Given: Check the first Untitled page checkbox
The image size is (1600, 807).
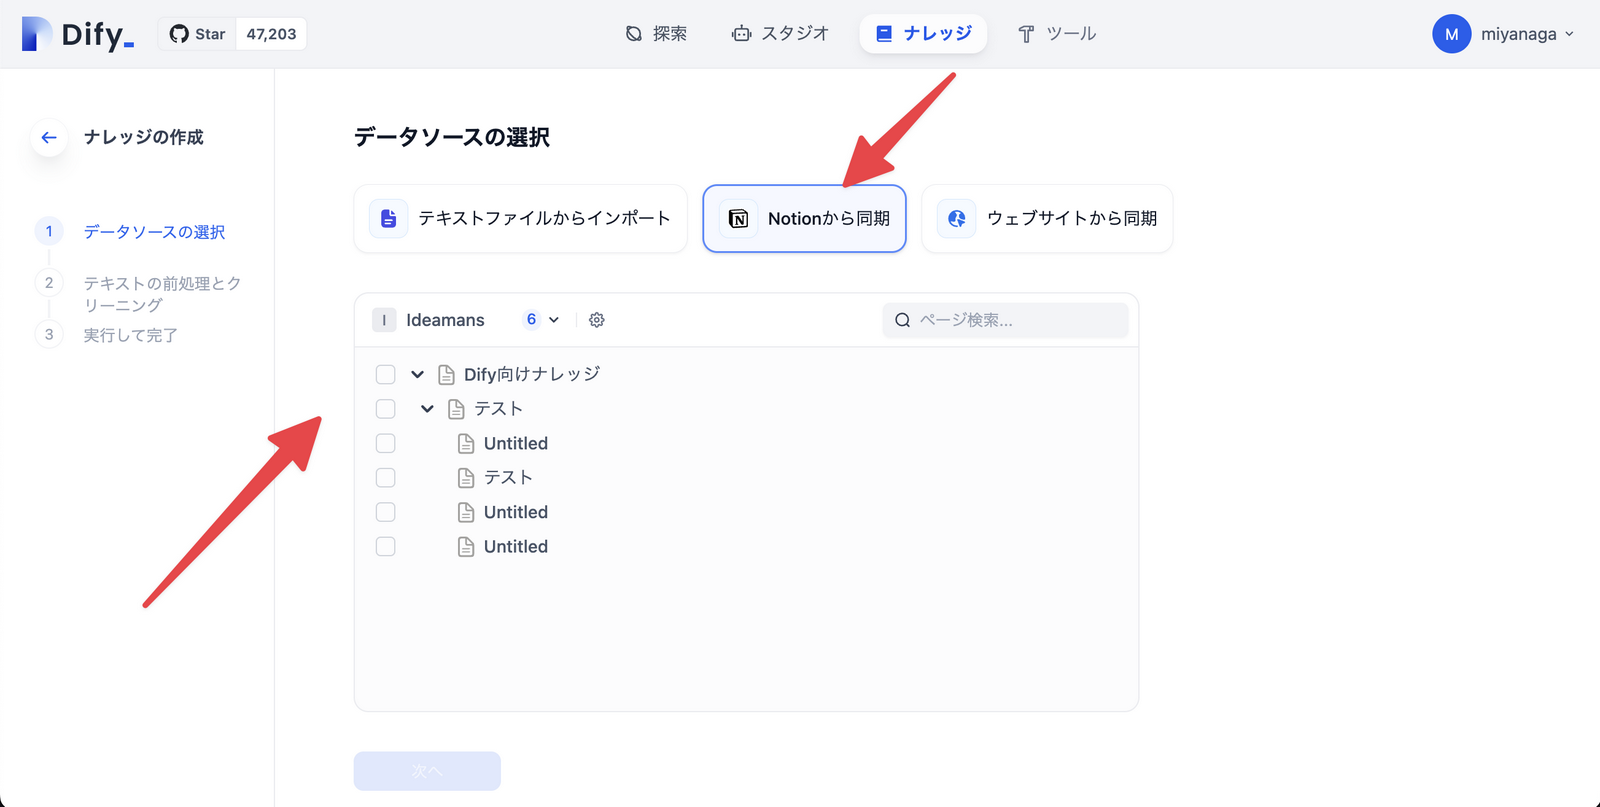Looking at the screenshot, I should (385, 443).
